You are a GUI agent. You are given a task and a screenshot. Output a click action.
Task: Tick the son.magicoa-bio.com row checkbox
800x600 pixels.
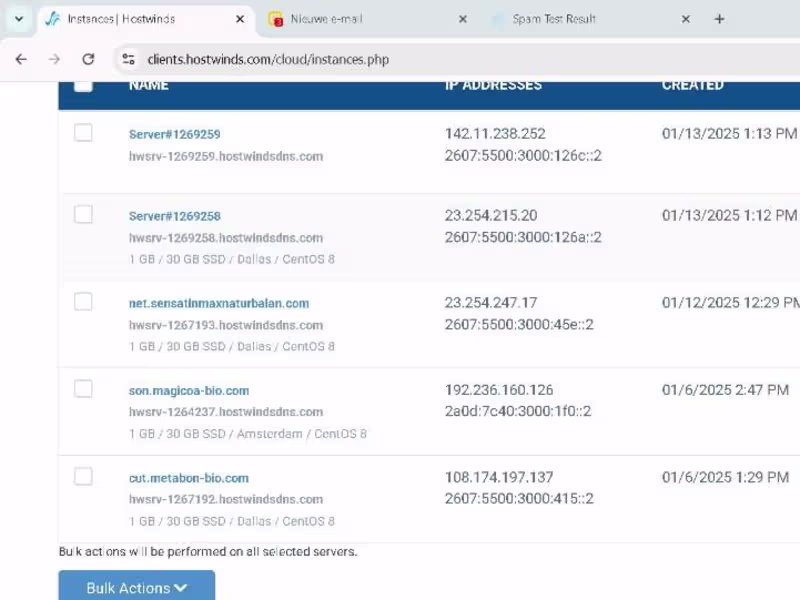pos(83,389)
